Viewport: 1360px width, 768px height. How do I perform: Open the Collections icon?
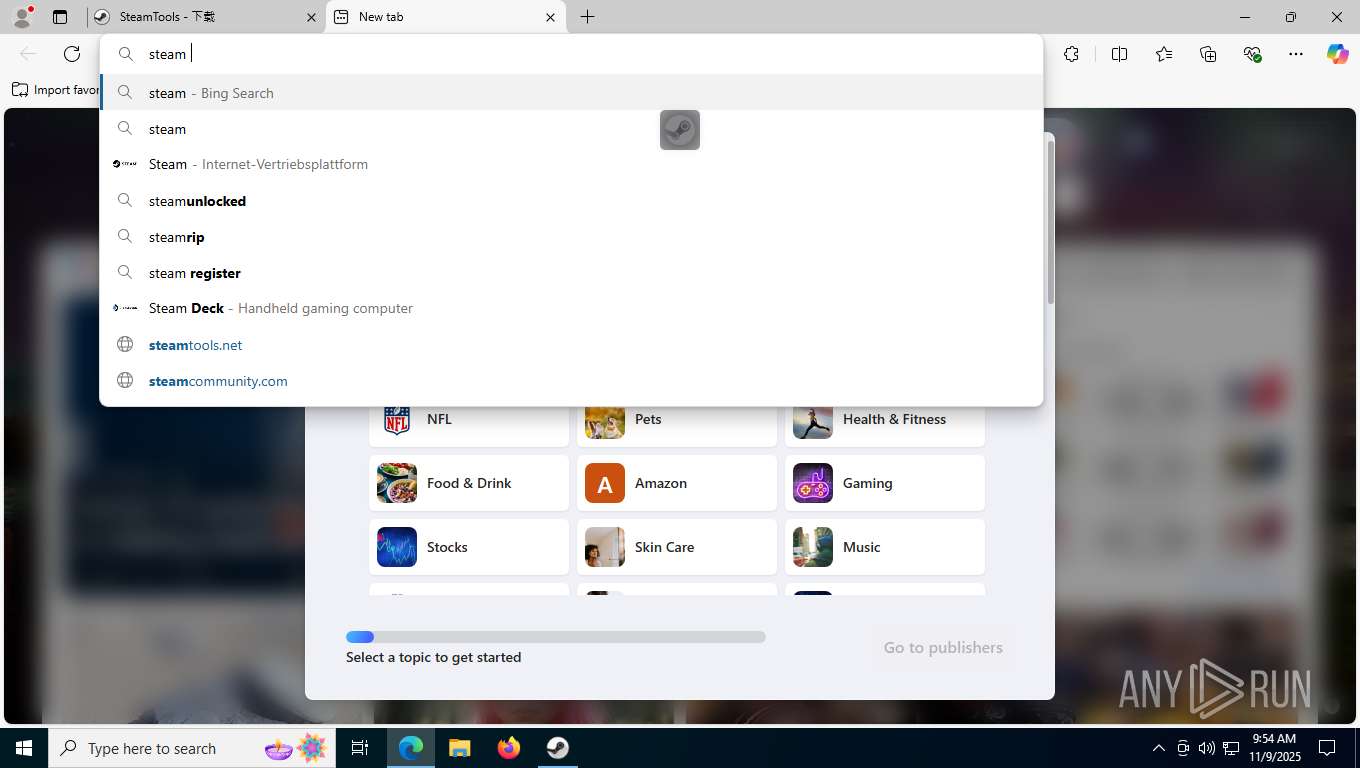(1208, 54)
